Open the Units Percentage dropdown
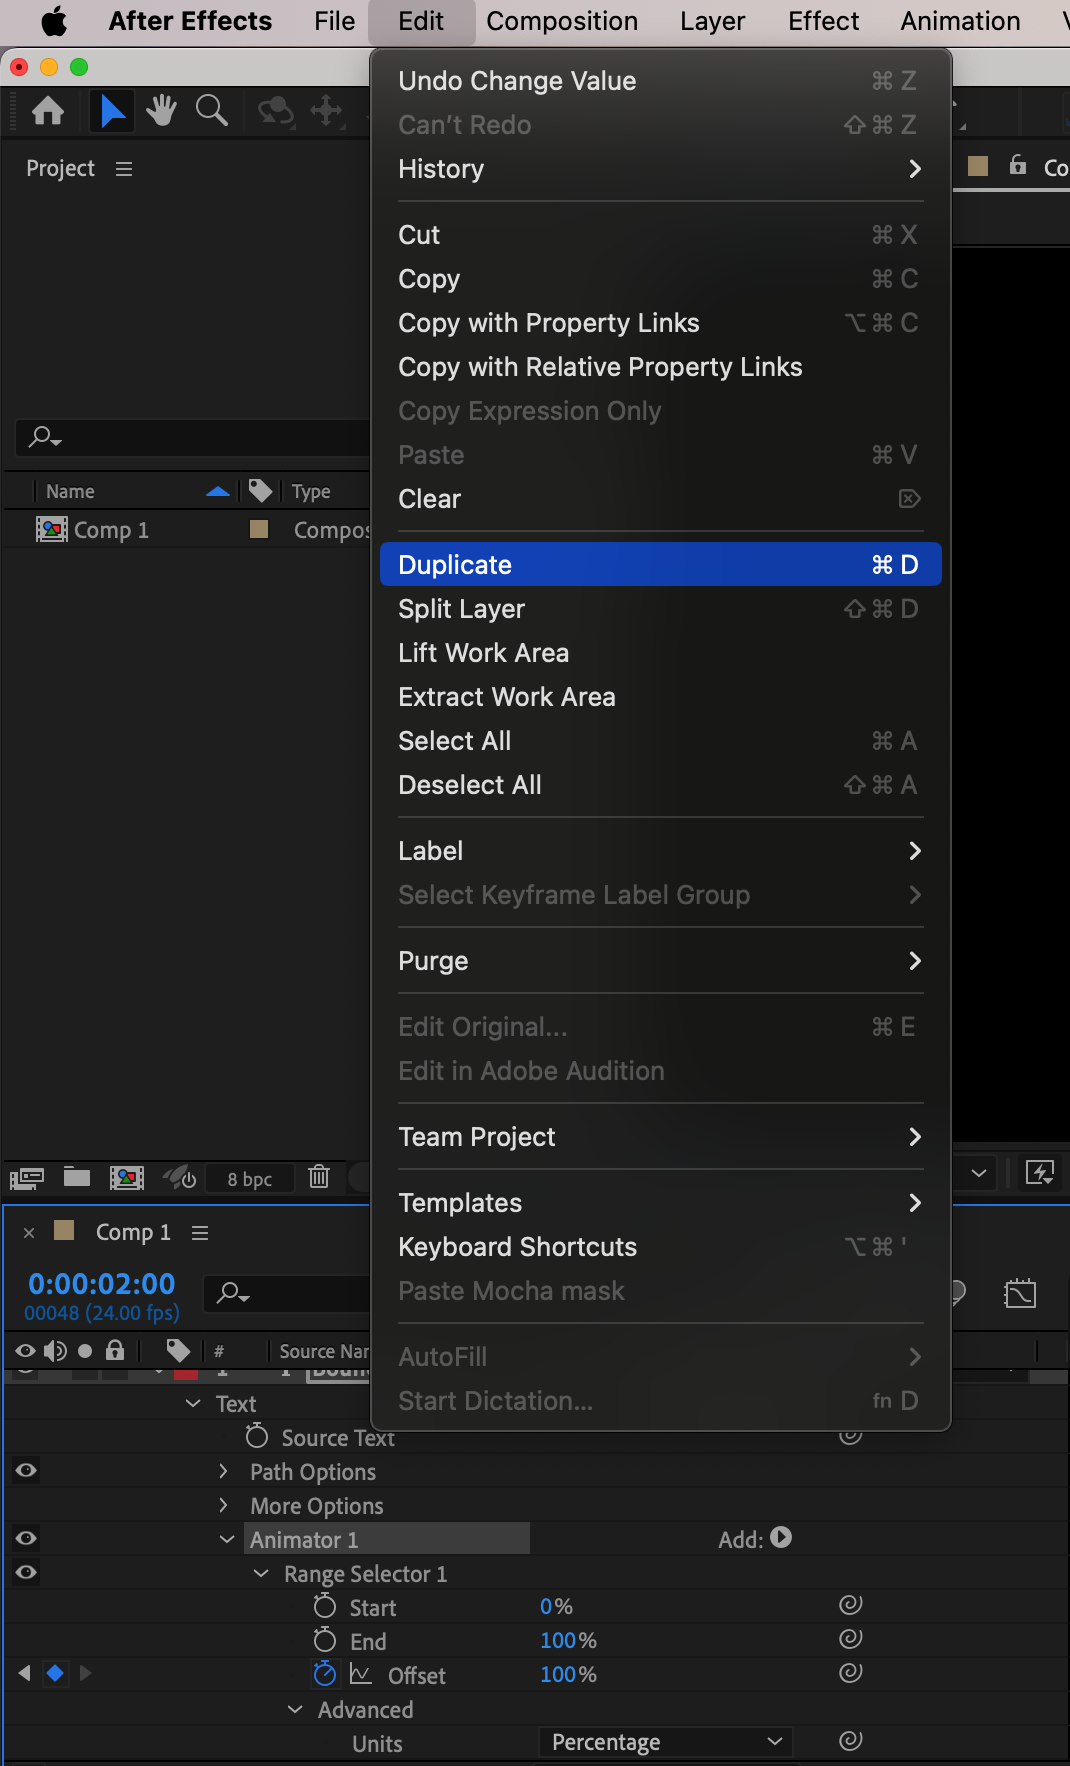Image resolution: width=1070 pixels, height=1766 pixels. [x=666, y=1742]
